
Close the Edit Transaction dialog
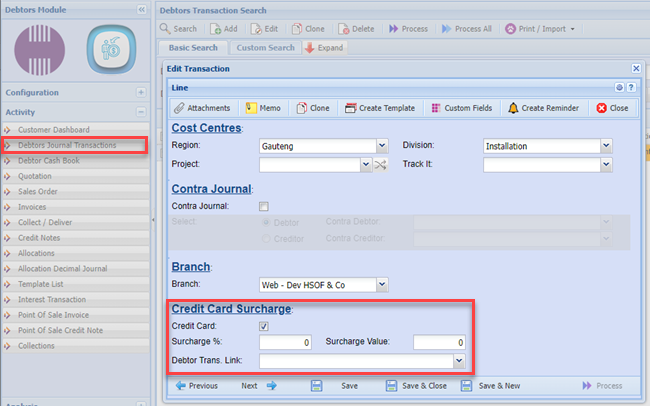point(636,68)
